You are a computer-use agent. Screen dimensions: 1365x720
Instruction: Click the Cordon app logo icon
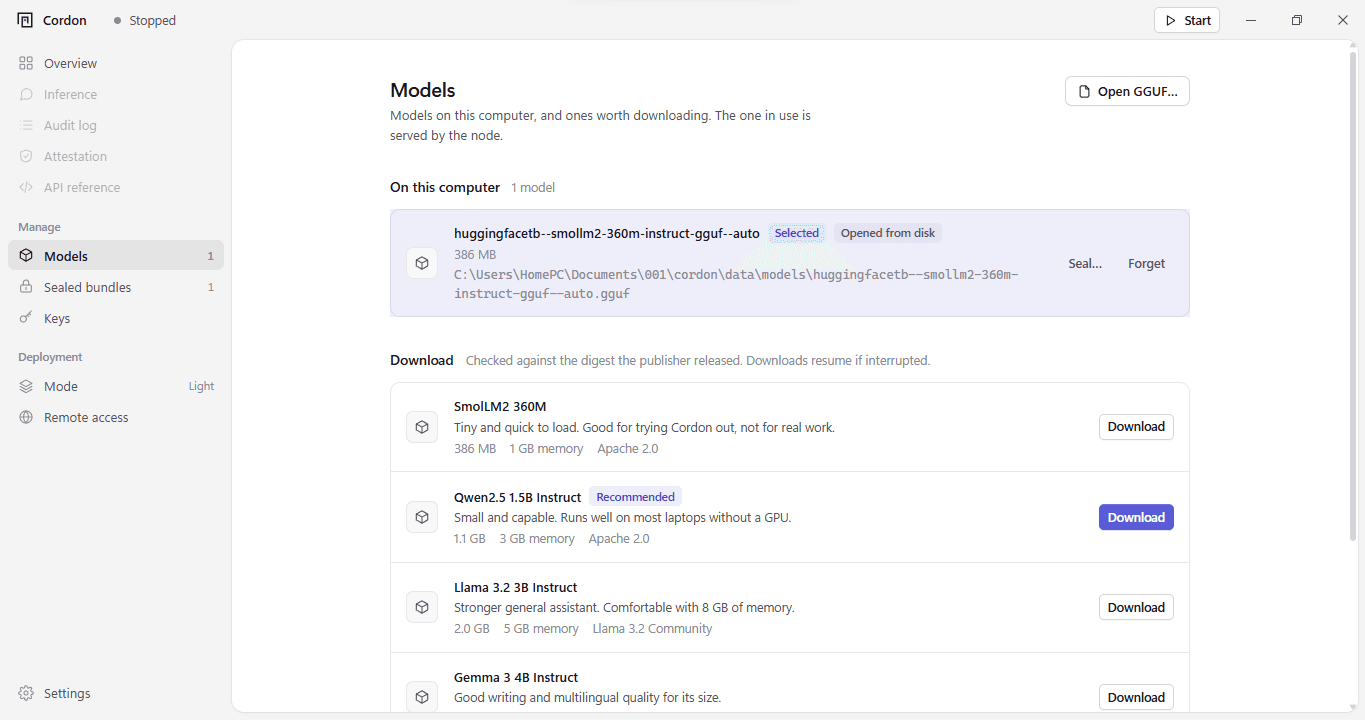click(x=25, y=20)
